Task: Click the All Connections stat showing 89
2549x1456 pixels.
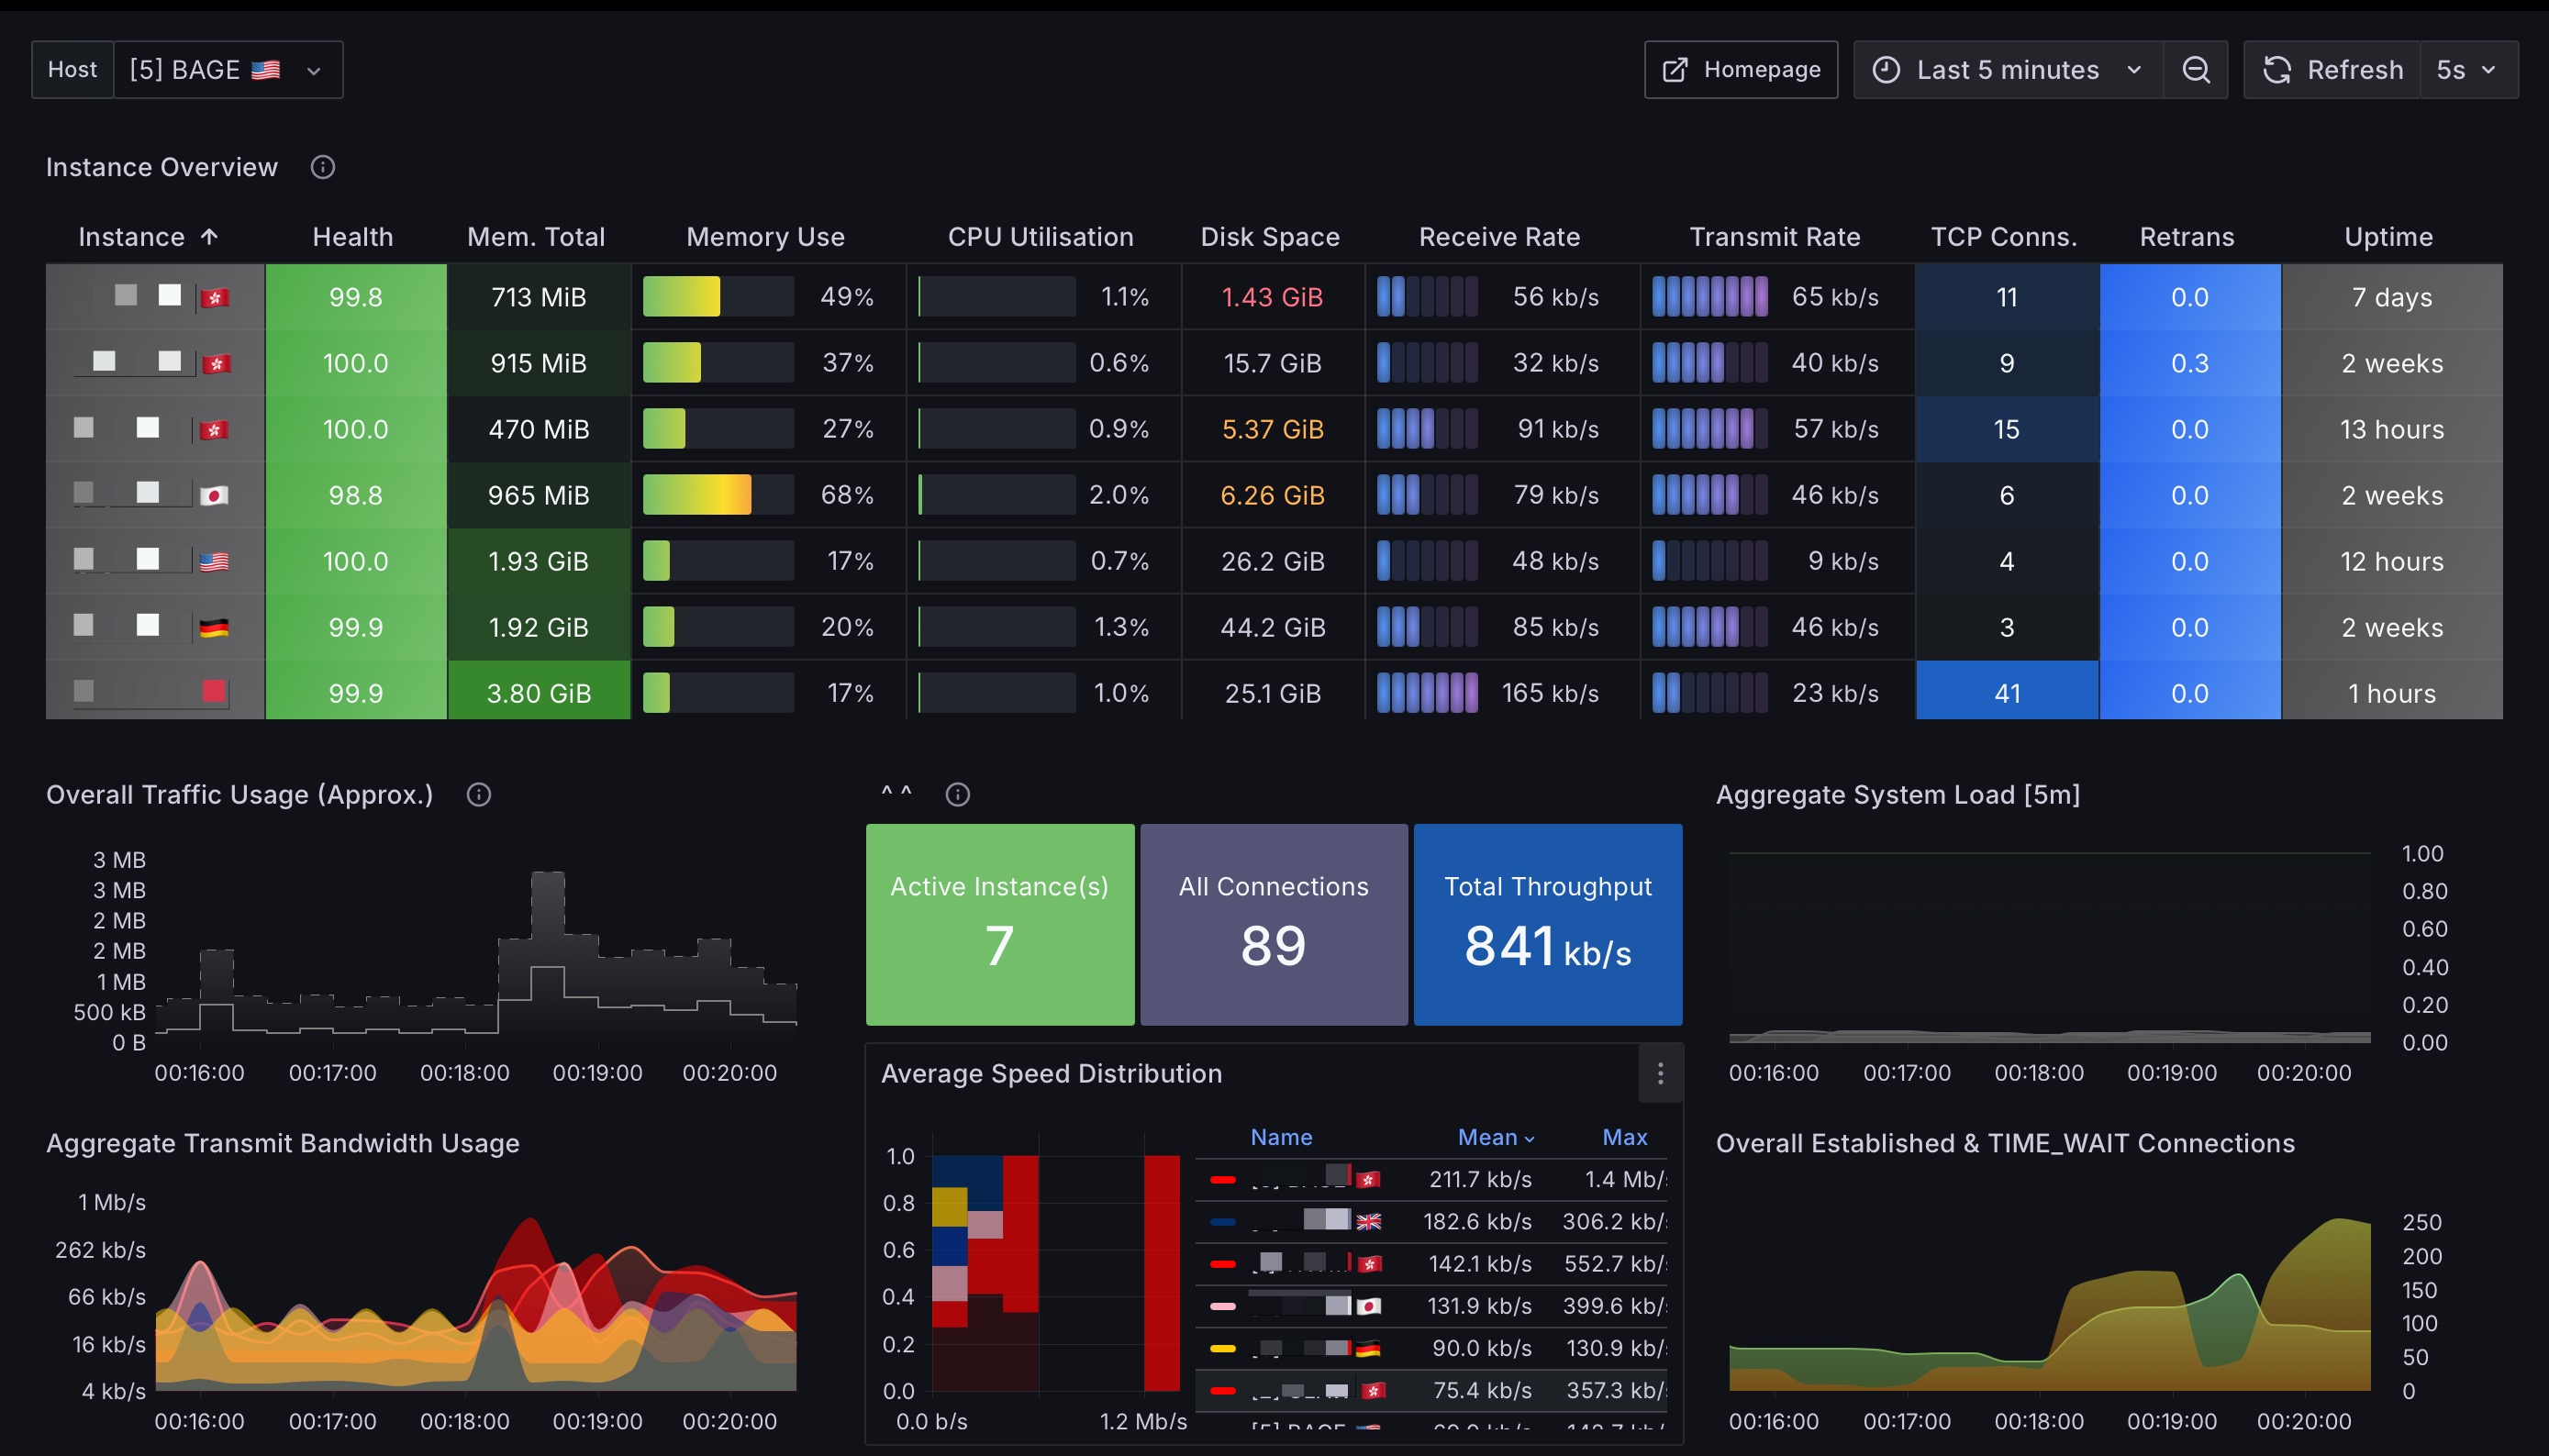Action: coord(1274,924)
